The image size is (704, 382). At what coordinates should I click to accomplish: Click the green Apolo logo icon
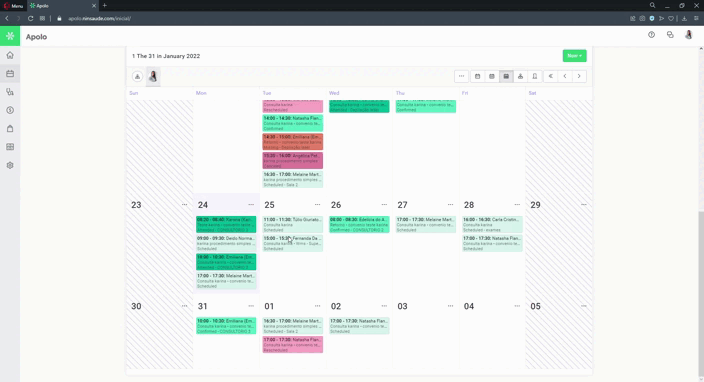point(10,36)
